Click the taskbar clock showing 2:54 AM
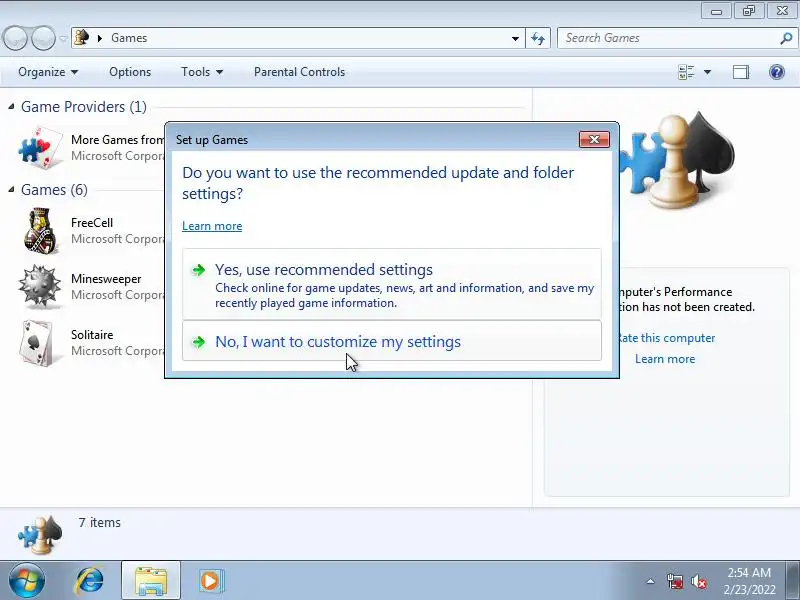 [x=749, y=581]
